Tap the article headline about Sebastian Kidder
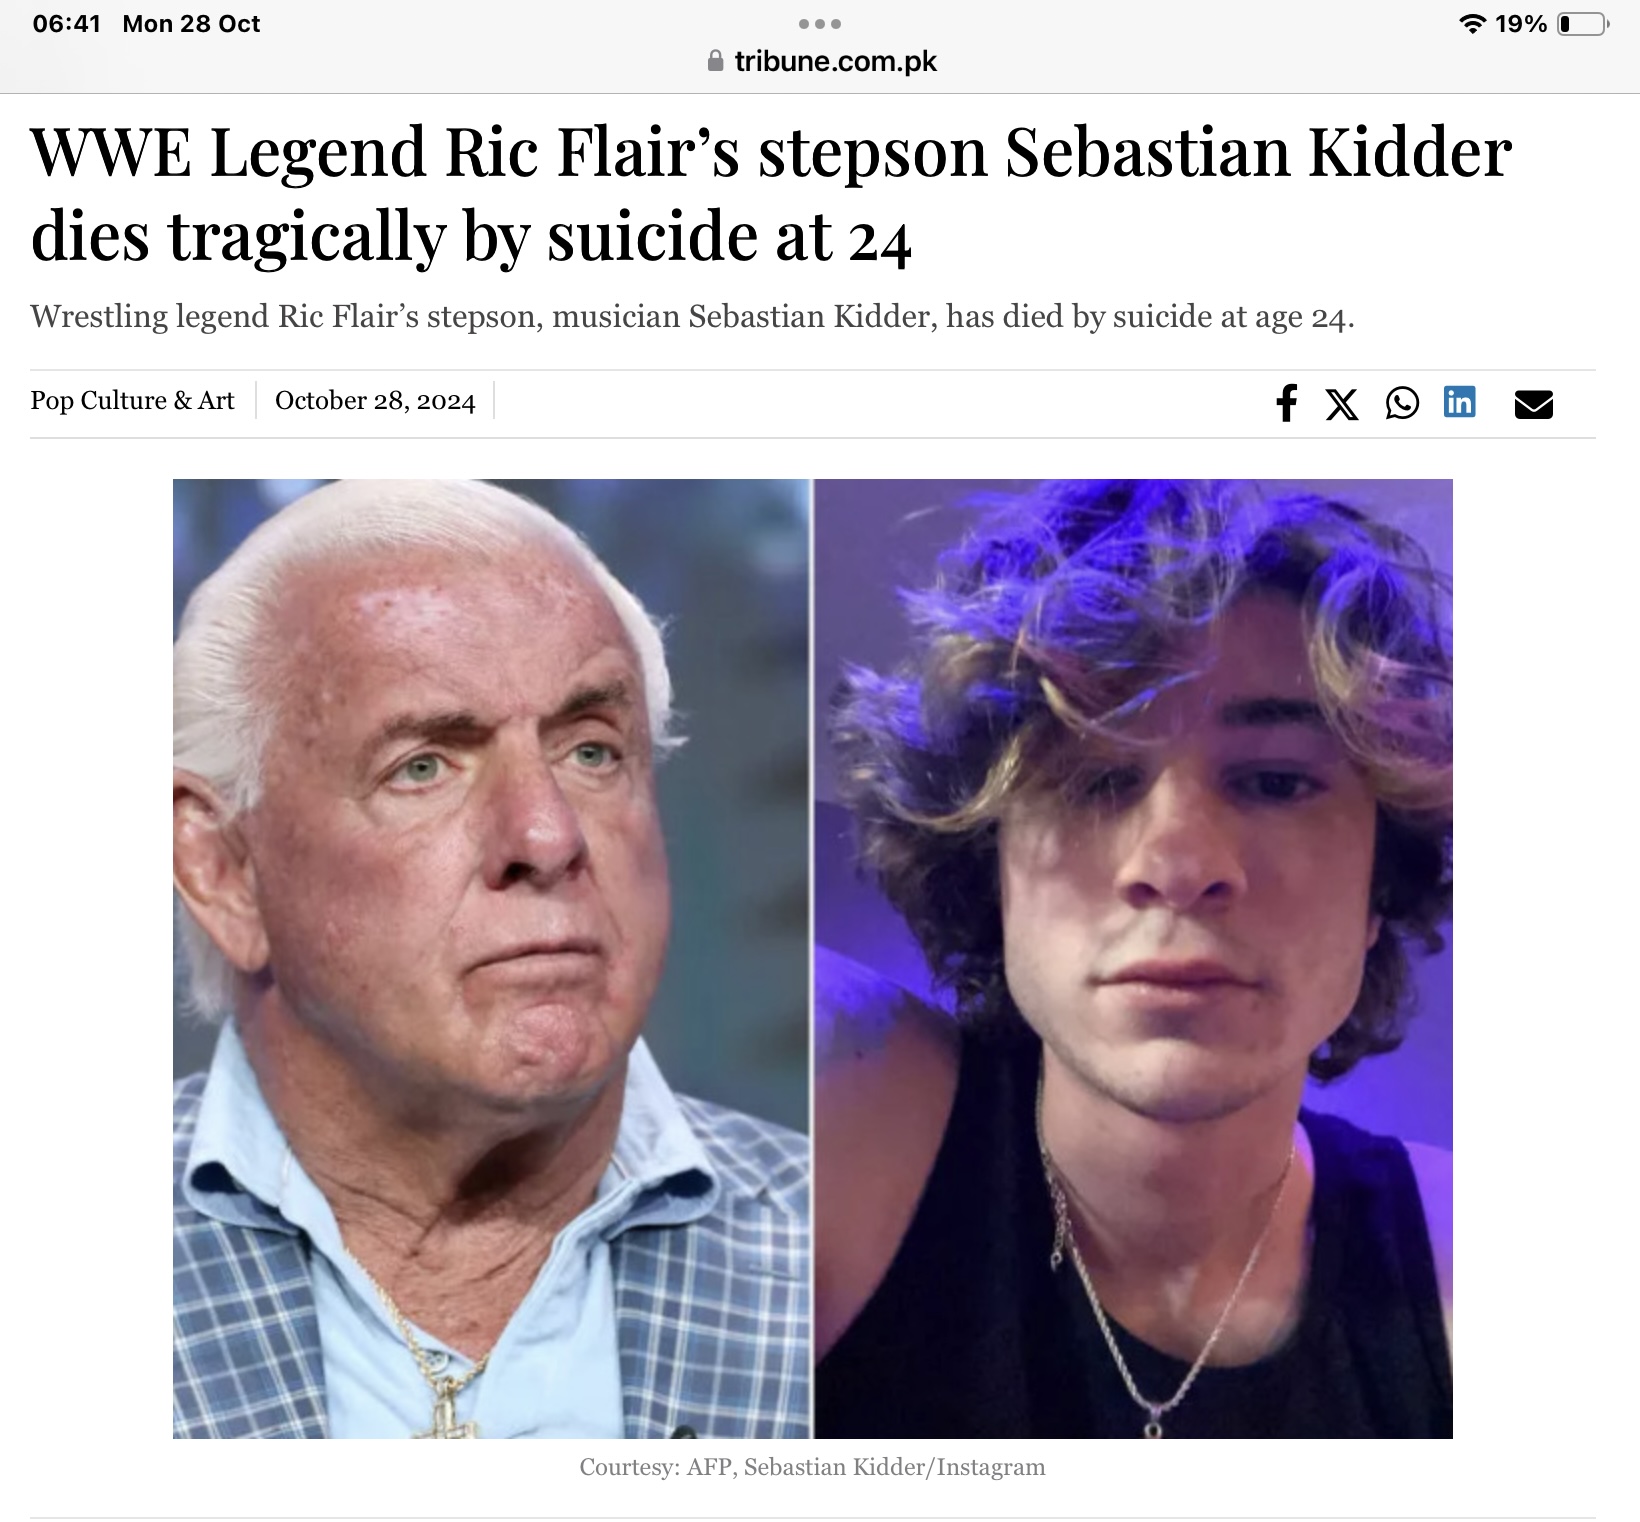Viewport: 1640px width, 1522px height. point(771,195)
